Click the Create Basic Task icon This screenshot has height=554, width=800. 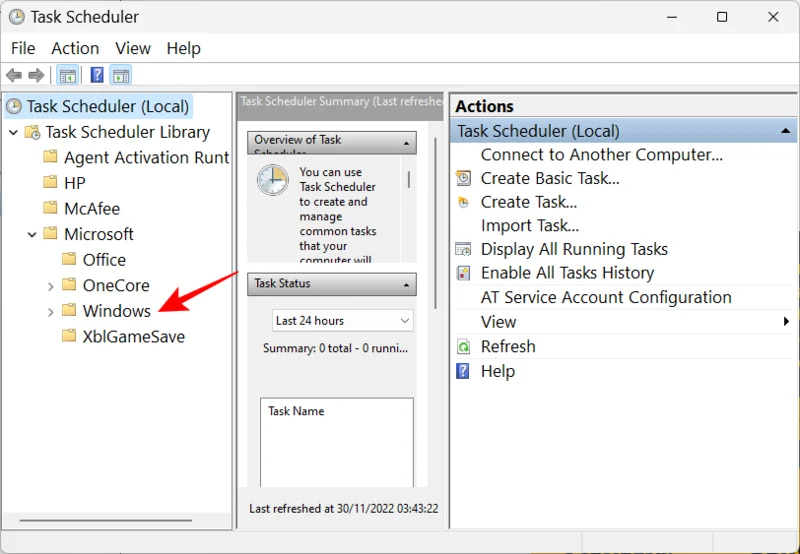tap(463, 178)
